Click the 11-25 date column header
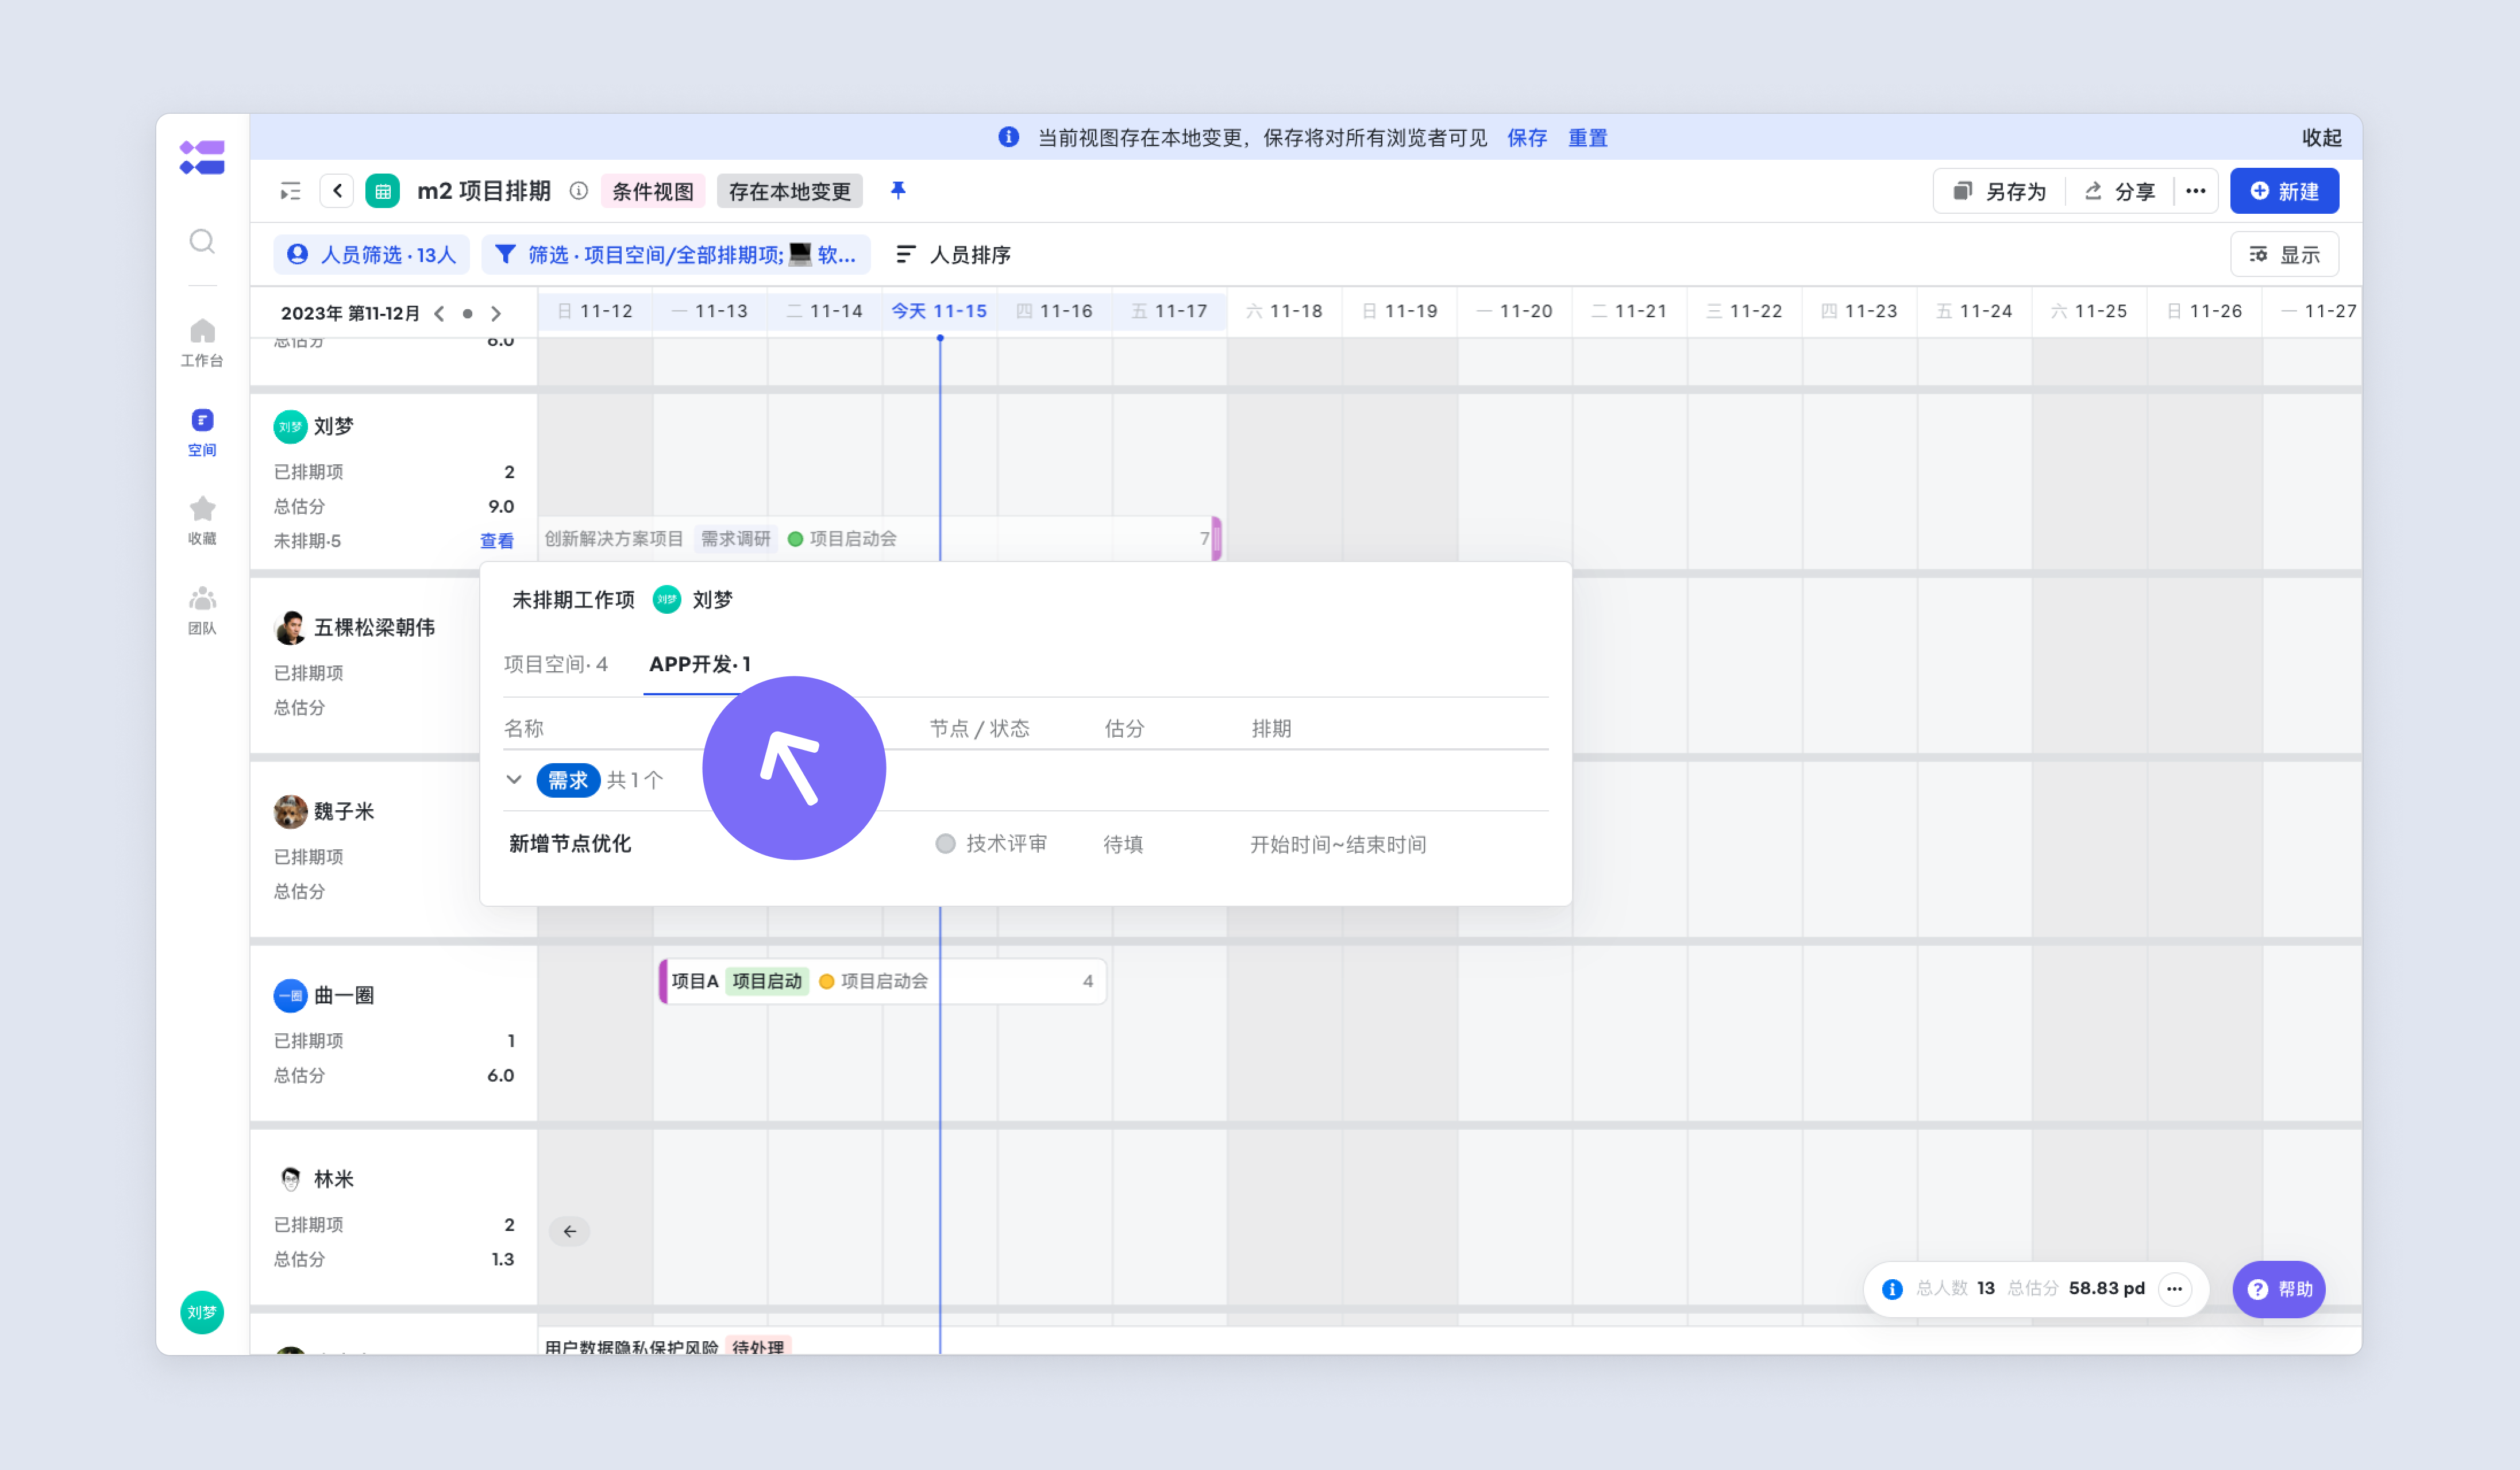2520x1470 pixels. [2089, 311]
